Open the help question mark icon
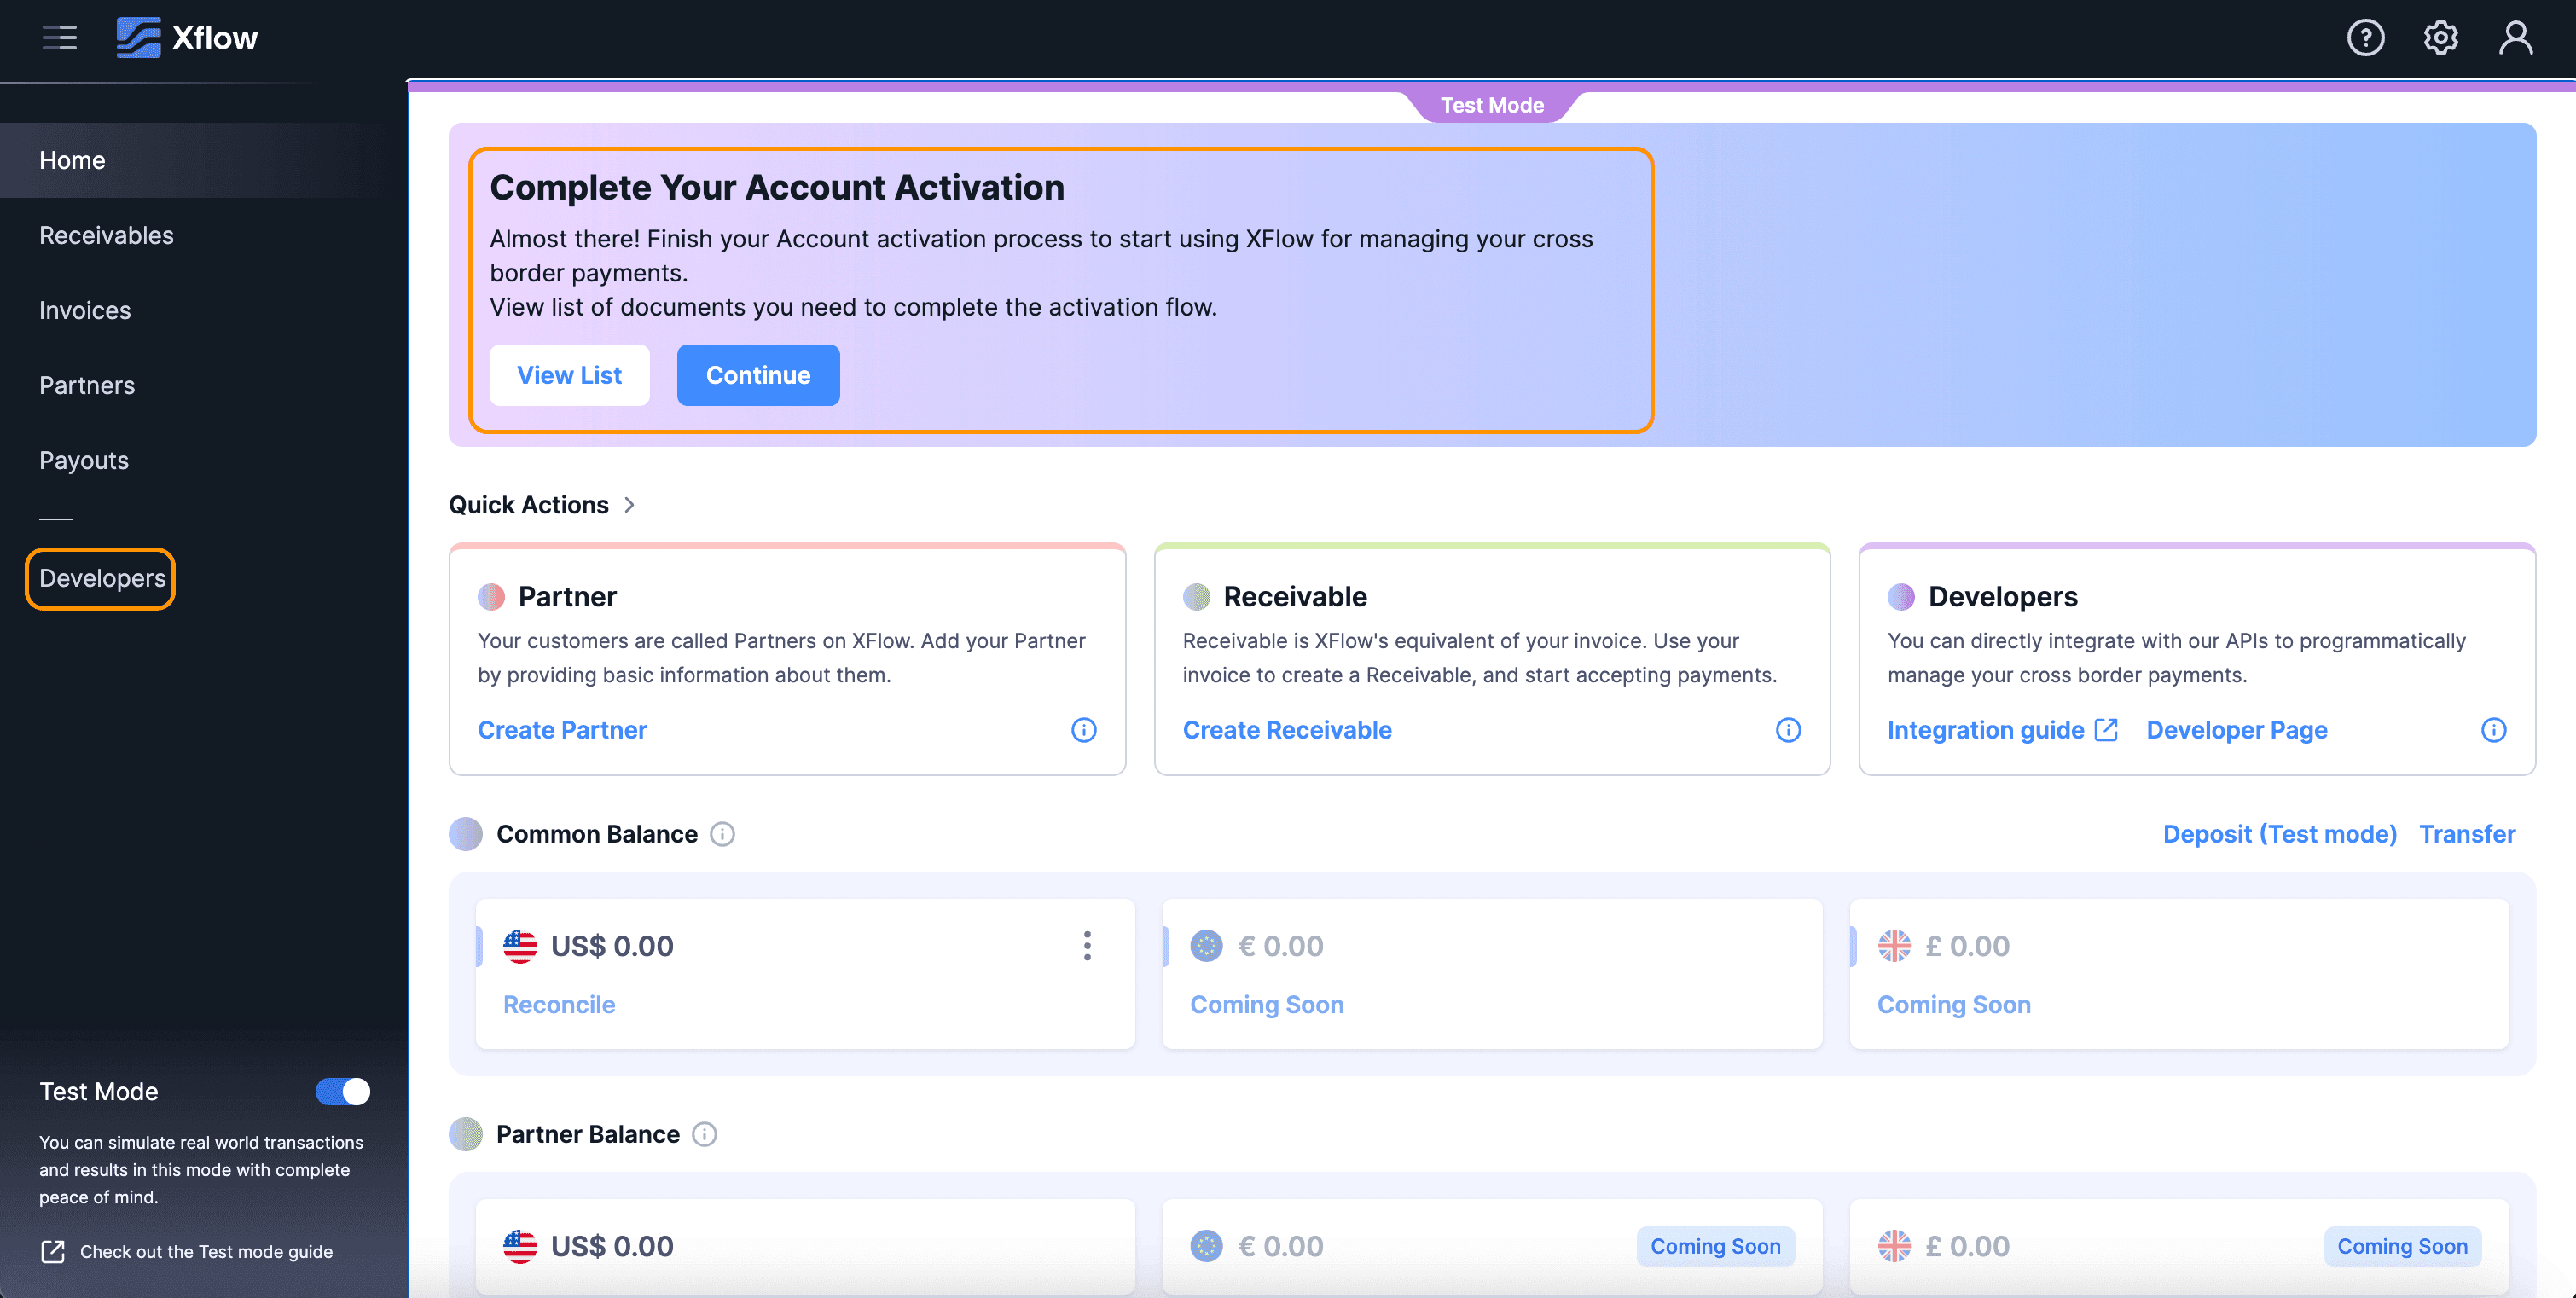 click(x=2365, y=38)
